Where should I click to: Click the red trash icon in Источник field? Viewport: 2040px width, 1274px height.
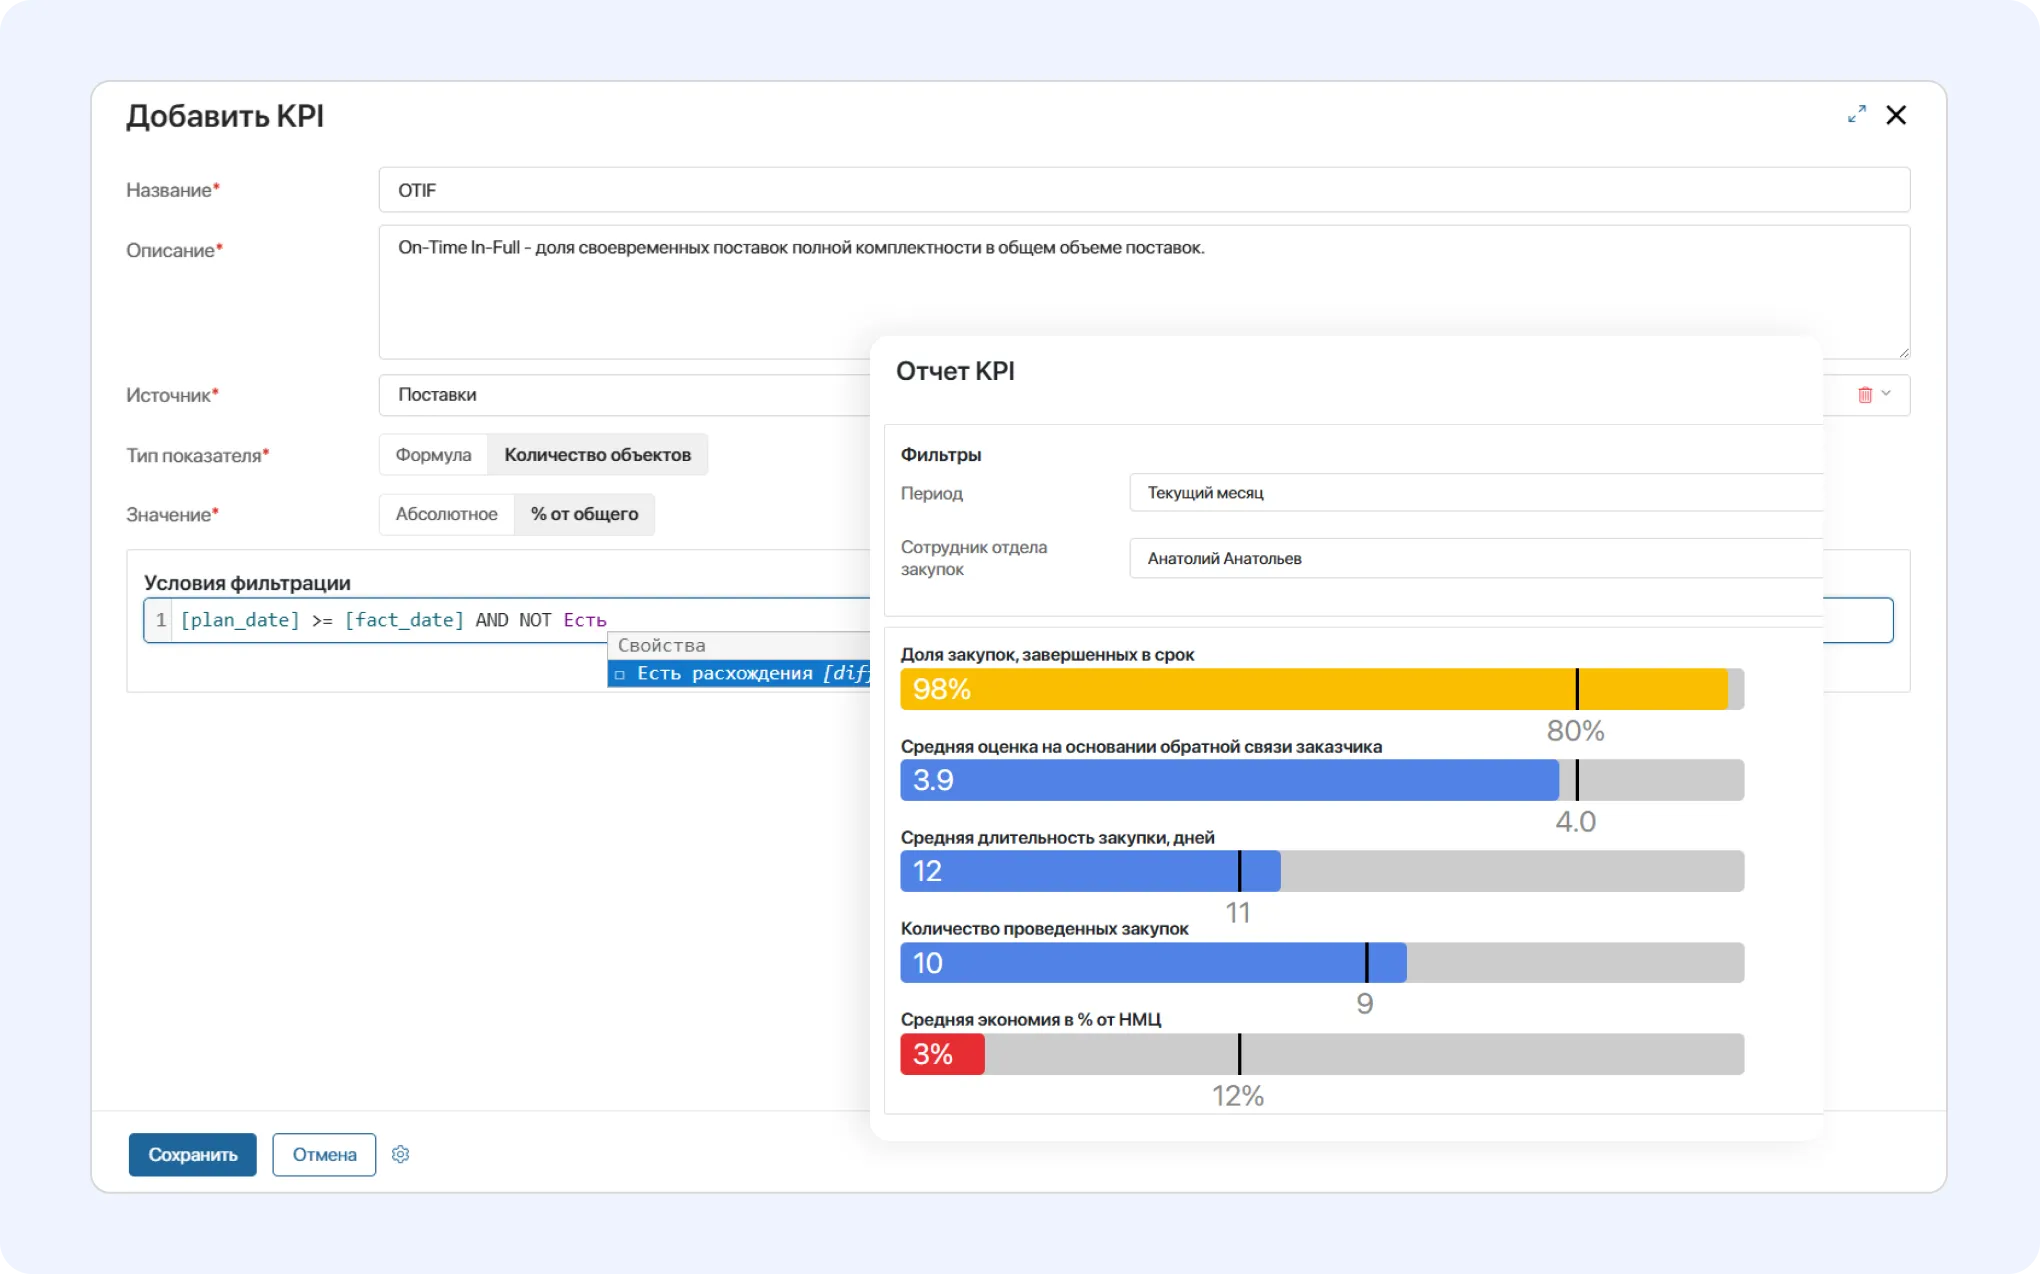[1864, 395]
